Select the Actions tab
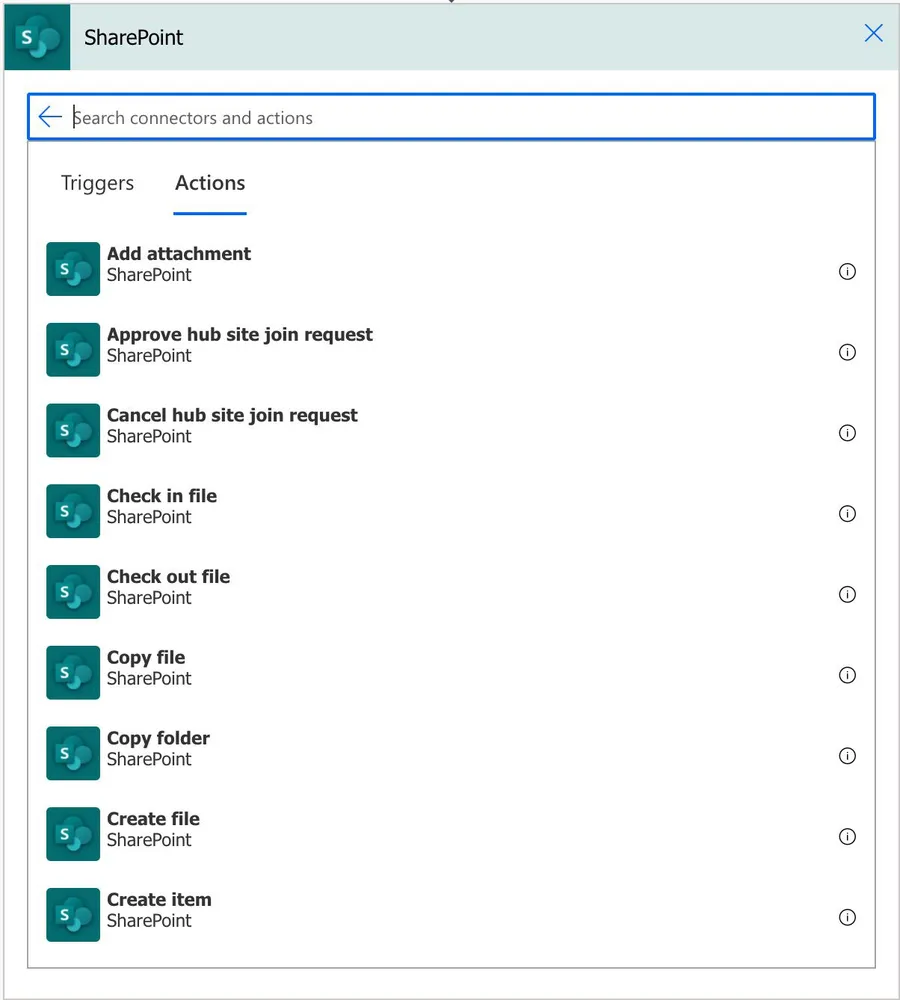Image resolution: width=900 pixels, height=1000 pixels. click(x=210, y=183)
